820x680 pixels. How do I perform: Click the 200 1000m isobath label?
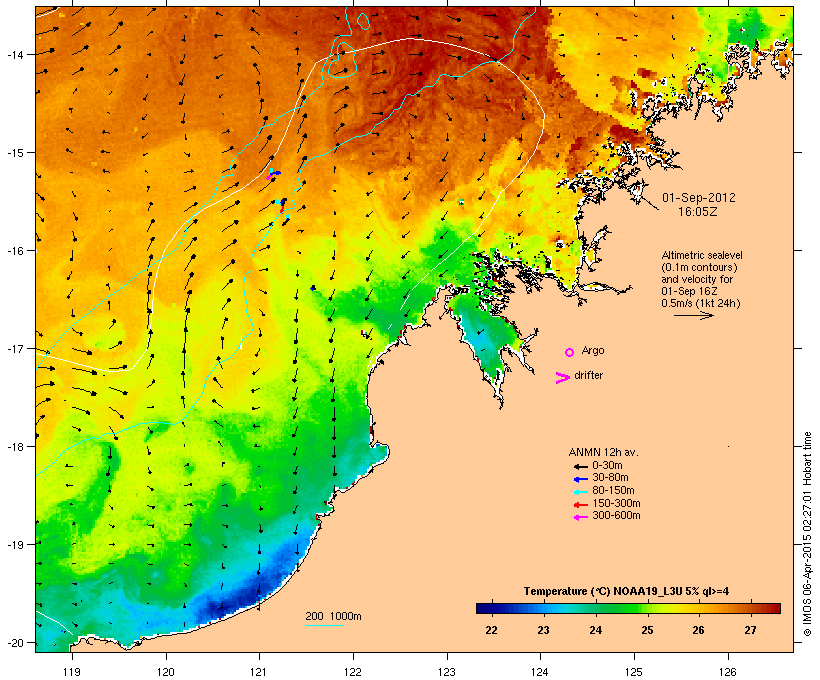click(x=333, y=616)
